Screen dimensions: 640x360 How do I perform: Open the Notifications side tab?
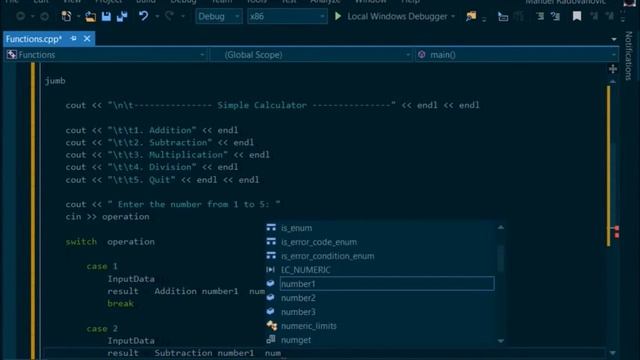coord(629,56)
